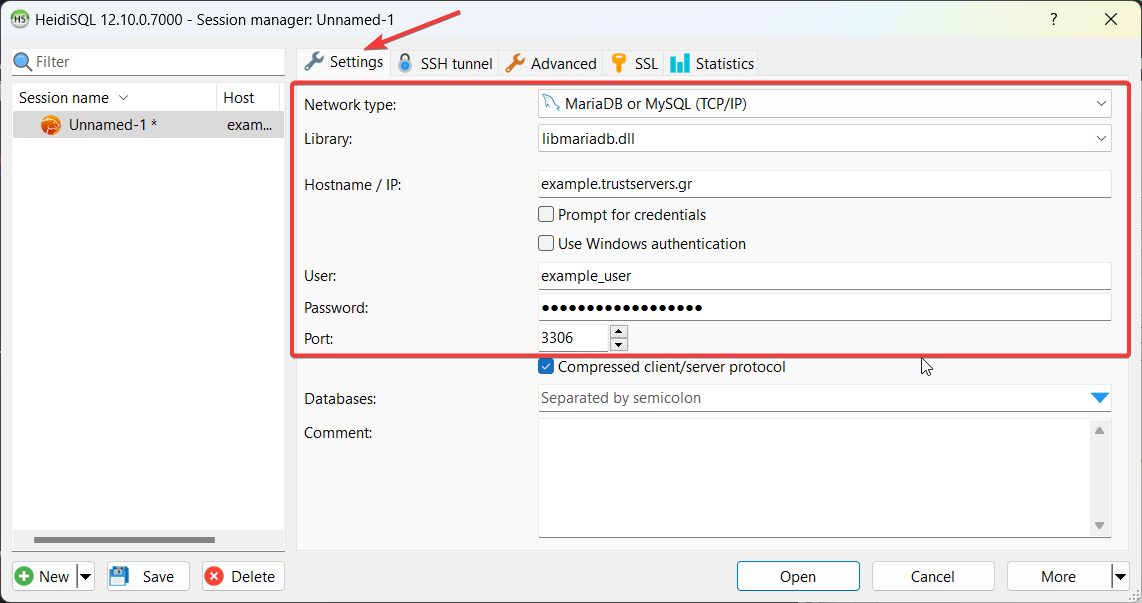1142x603 pixels.
Task: Click the Unnamed-1 session MariaDB icon
Action: pos(51,126)
